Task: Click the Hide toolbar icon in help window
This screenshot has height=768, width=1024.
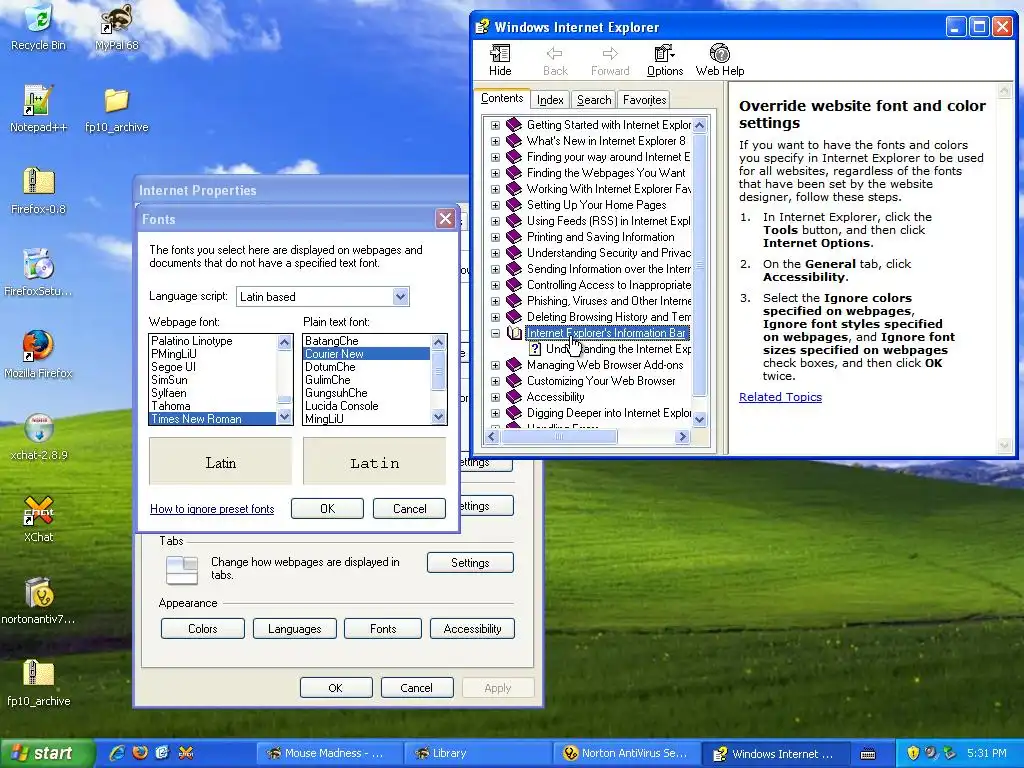Action: (x=500, y=60)
